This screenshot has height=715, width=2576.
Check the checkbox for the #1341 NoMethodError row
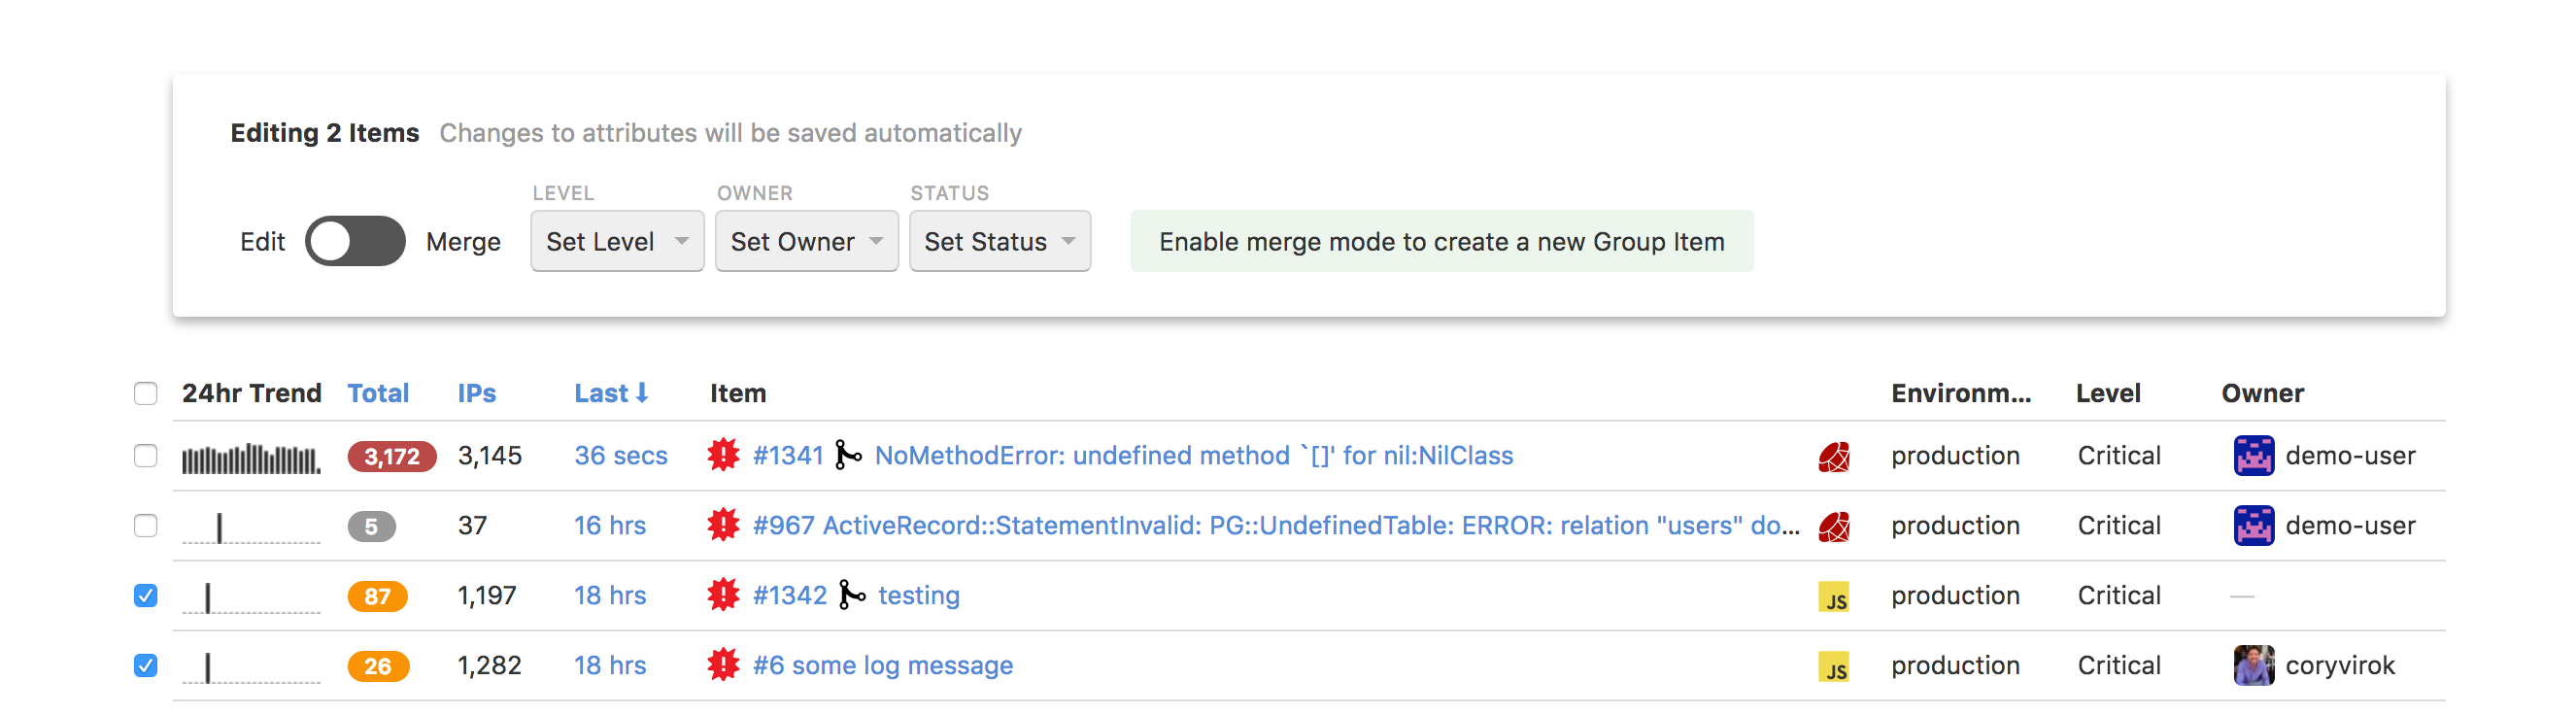point(146,456)
